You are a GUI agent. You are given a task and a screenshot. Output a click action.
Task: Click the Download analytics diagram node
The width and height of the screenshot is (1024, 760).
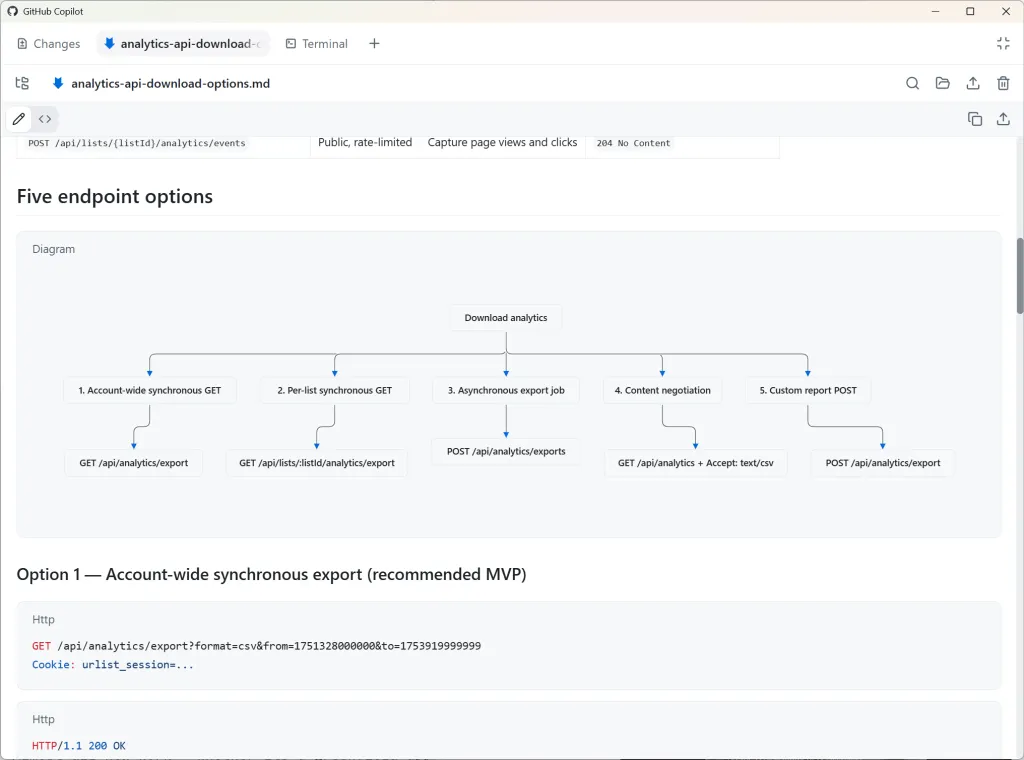[x=506, y=318]
